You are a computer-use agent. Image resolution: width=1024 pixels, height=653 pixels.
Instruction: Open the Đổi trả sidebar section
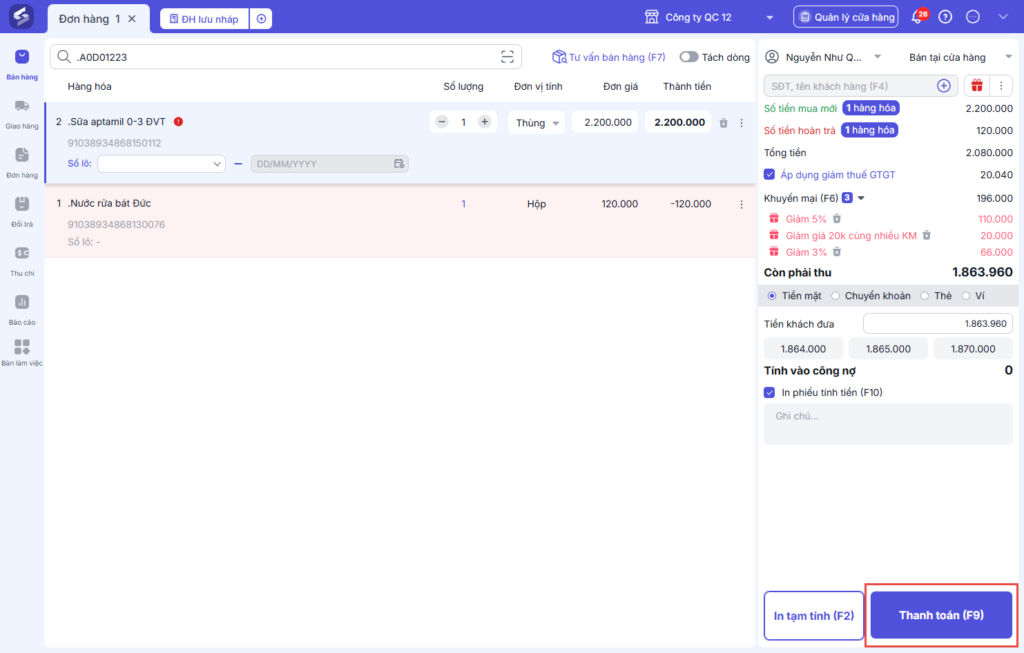[22, 212]
